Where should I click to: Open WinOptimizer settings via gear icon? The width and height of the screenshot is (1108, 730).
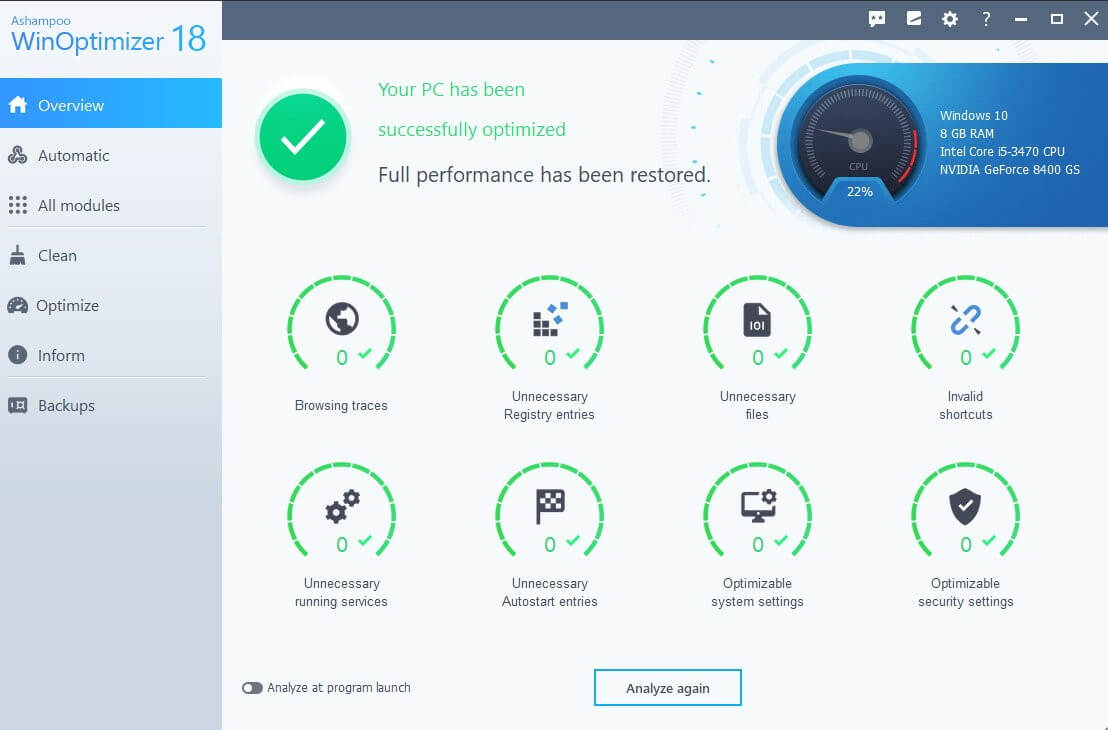[949, 18]
